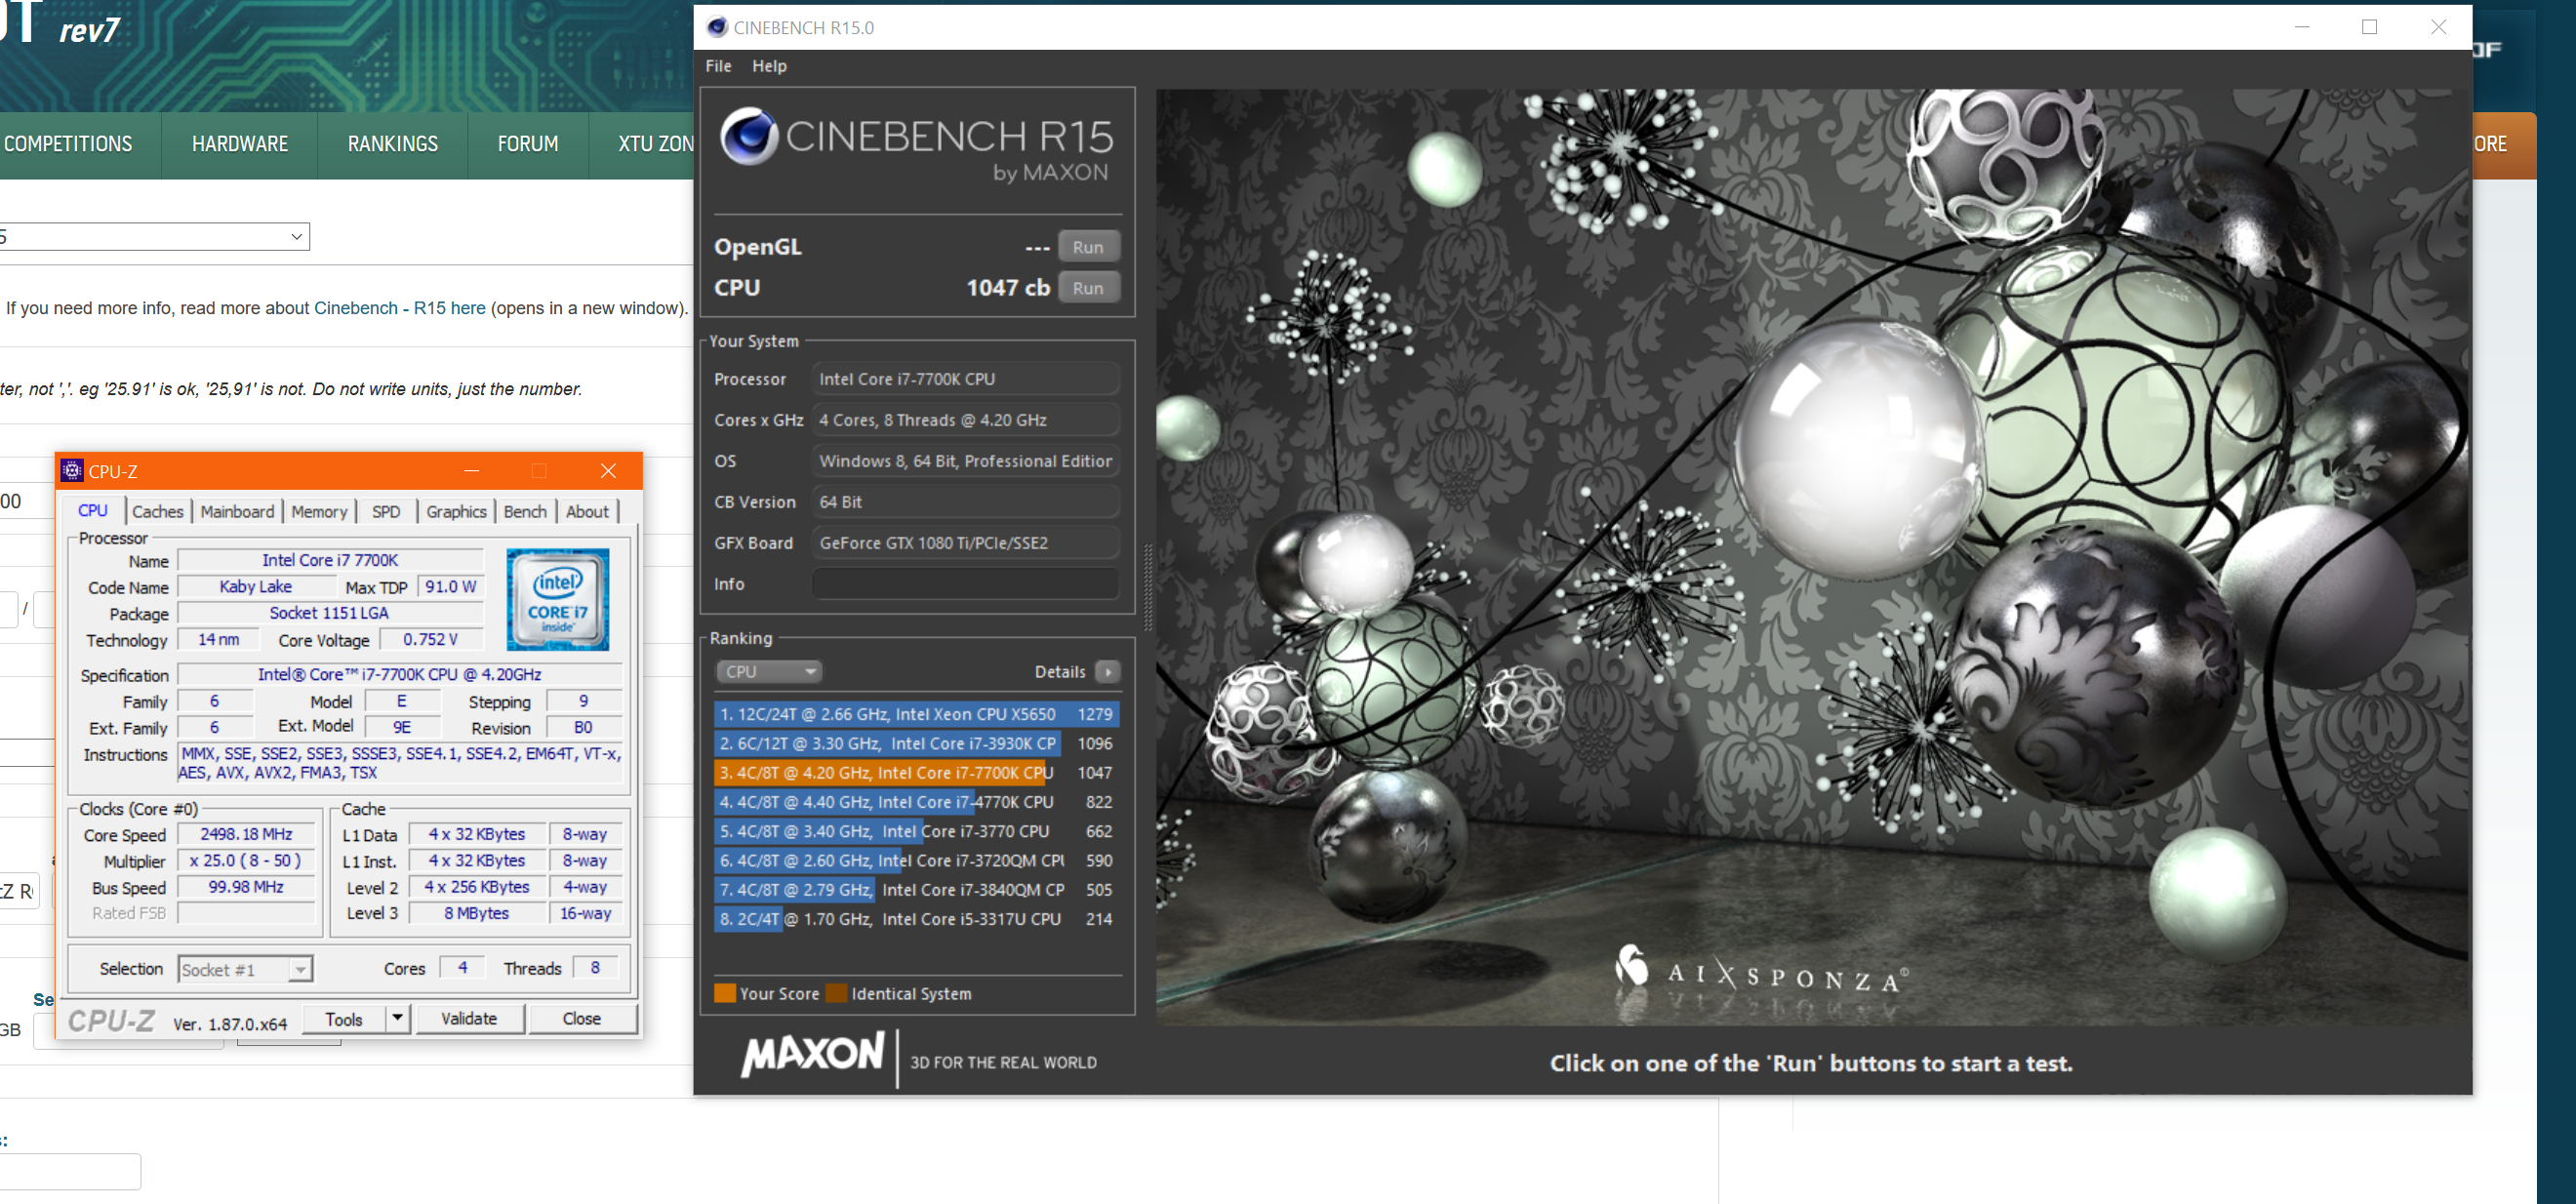Click the Core Speed value 2498.18 MHz
The width and height of the screenshot is (2576, 1204).
click(246, 834)
